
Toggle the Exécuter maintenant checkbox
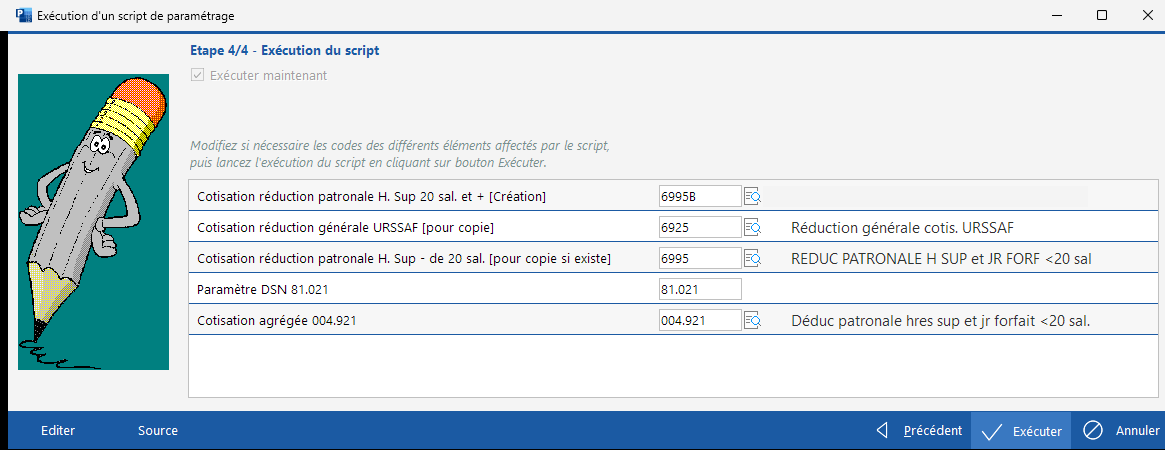click(197, 75)
